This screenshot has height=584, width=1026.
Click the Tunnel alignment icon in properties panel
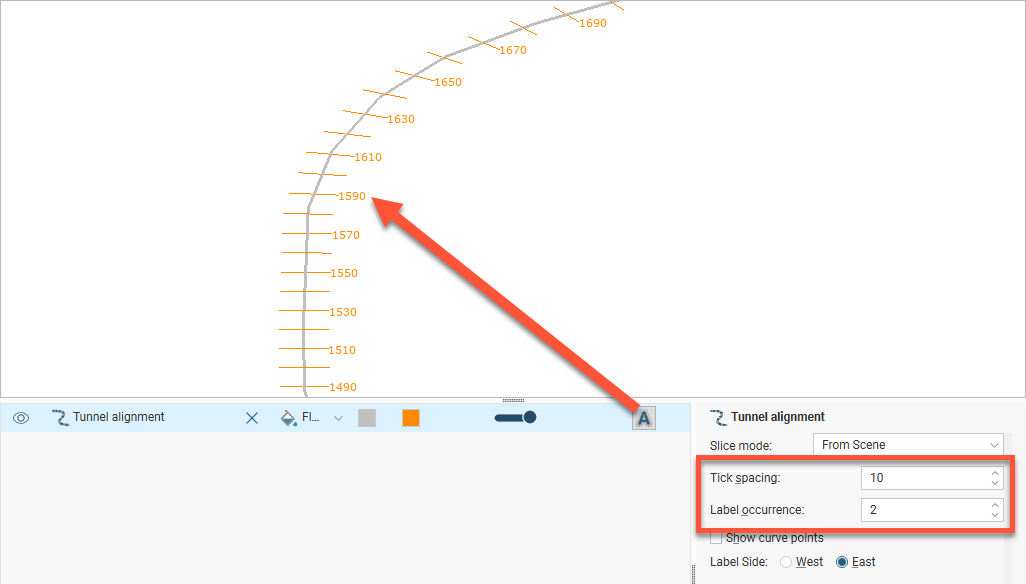[718, 417]
